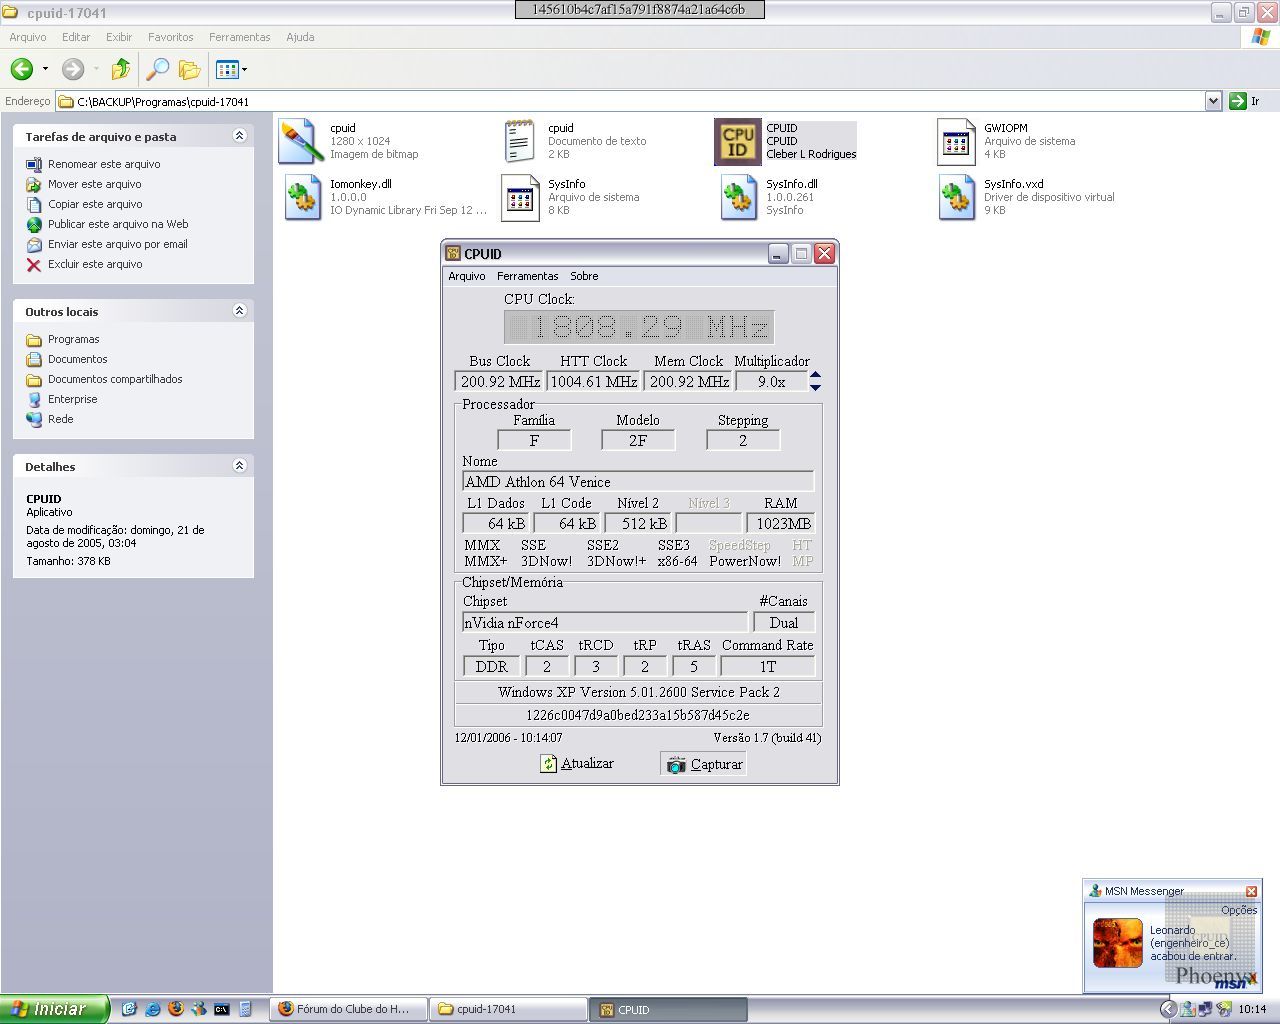Launch Firefox from quick launch bar
This screenshot has width=1280, height=1024.
point(176,1009)
